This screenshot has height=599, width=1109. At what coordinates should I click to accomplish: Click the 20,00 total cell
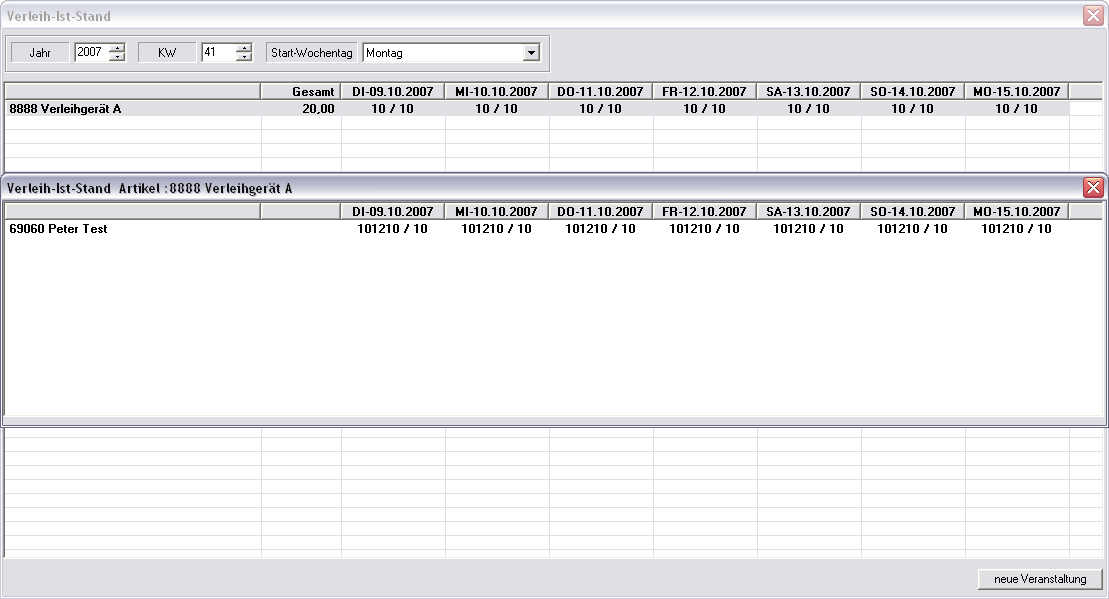317,109
